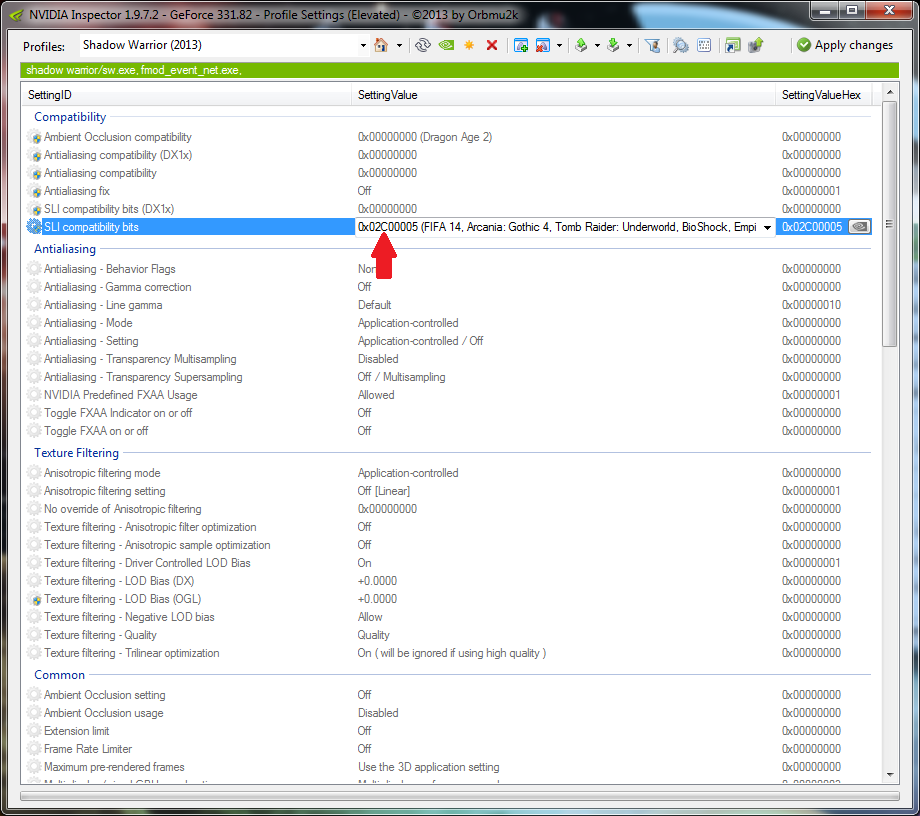Expand SLI compatibility bits value dropdown

(767, 228)
